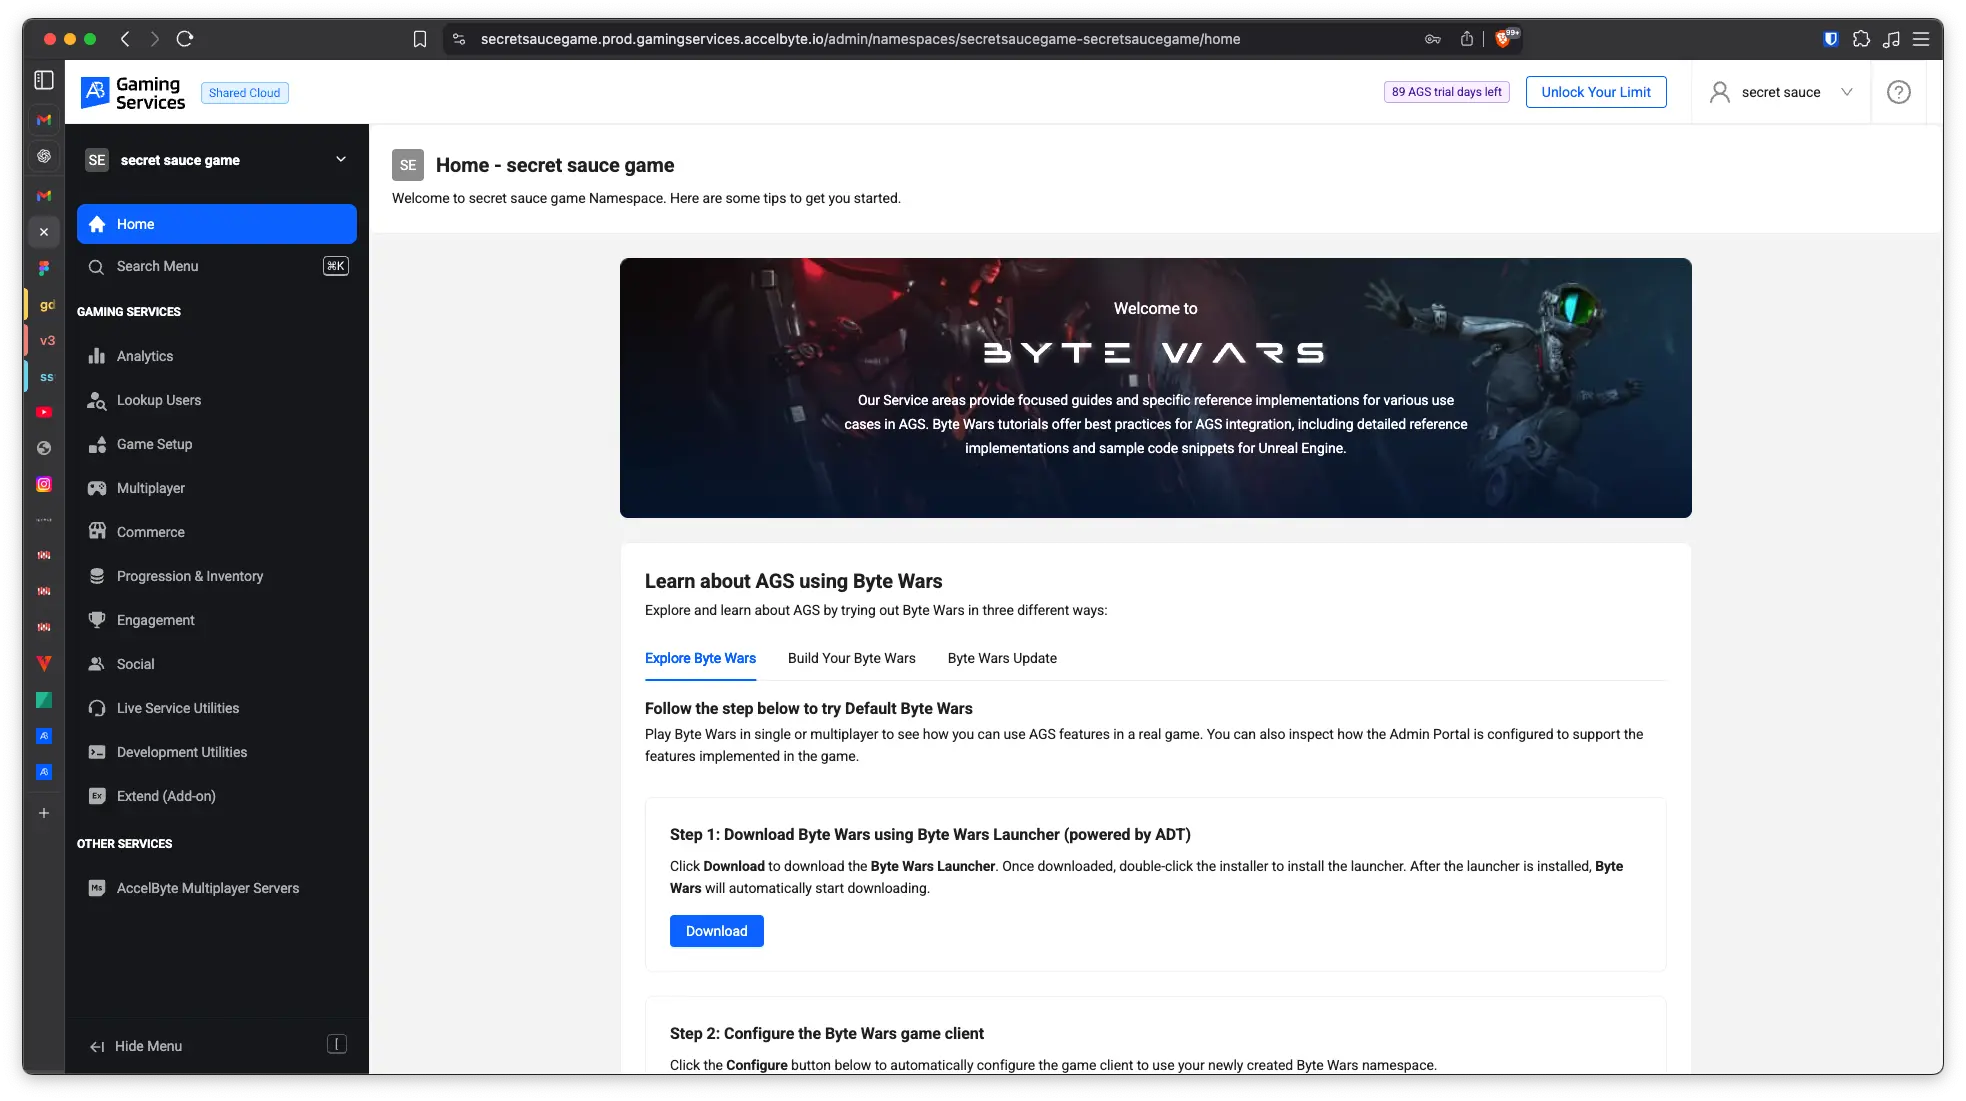Switch to Build Your Byte Wars tab
Viewport: 1966px width, 1101px height.
(851, 658)
